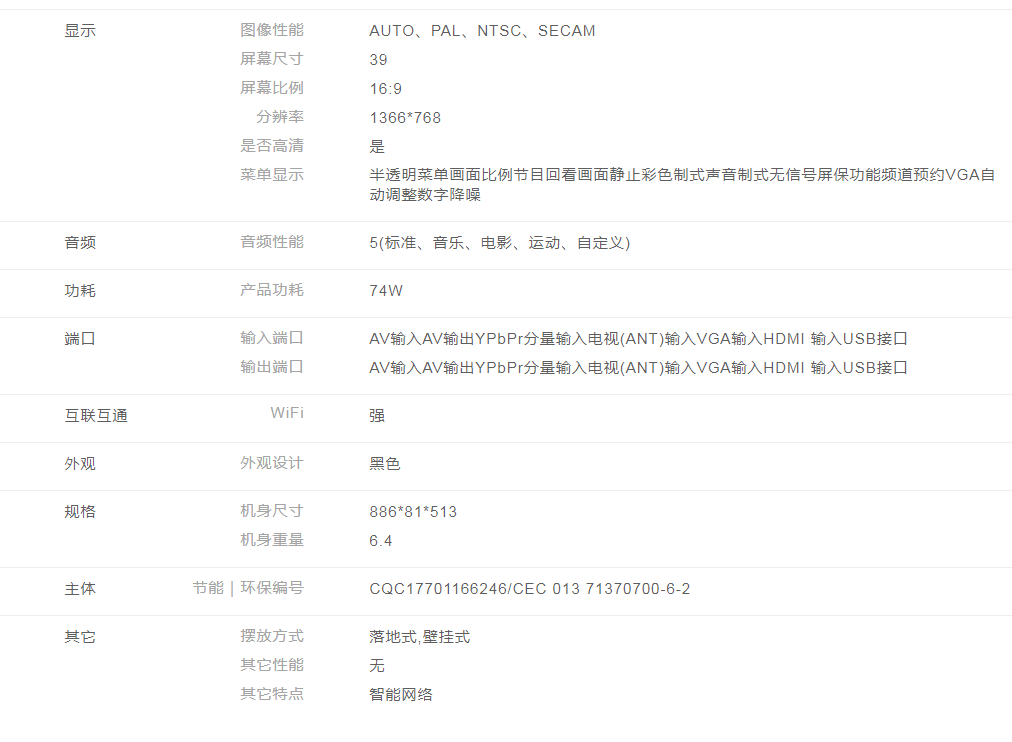Click the CQC17701166246 certification number

pos(439,589)
